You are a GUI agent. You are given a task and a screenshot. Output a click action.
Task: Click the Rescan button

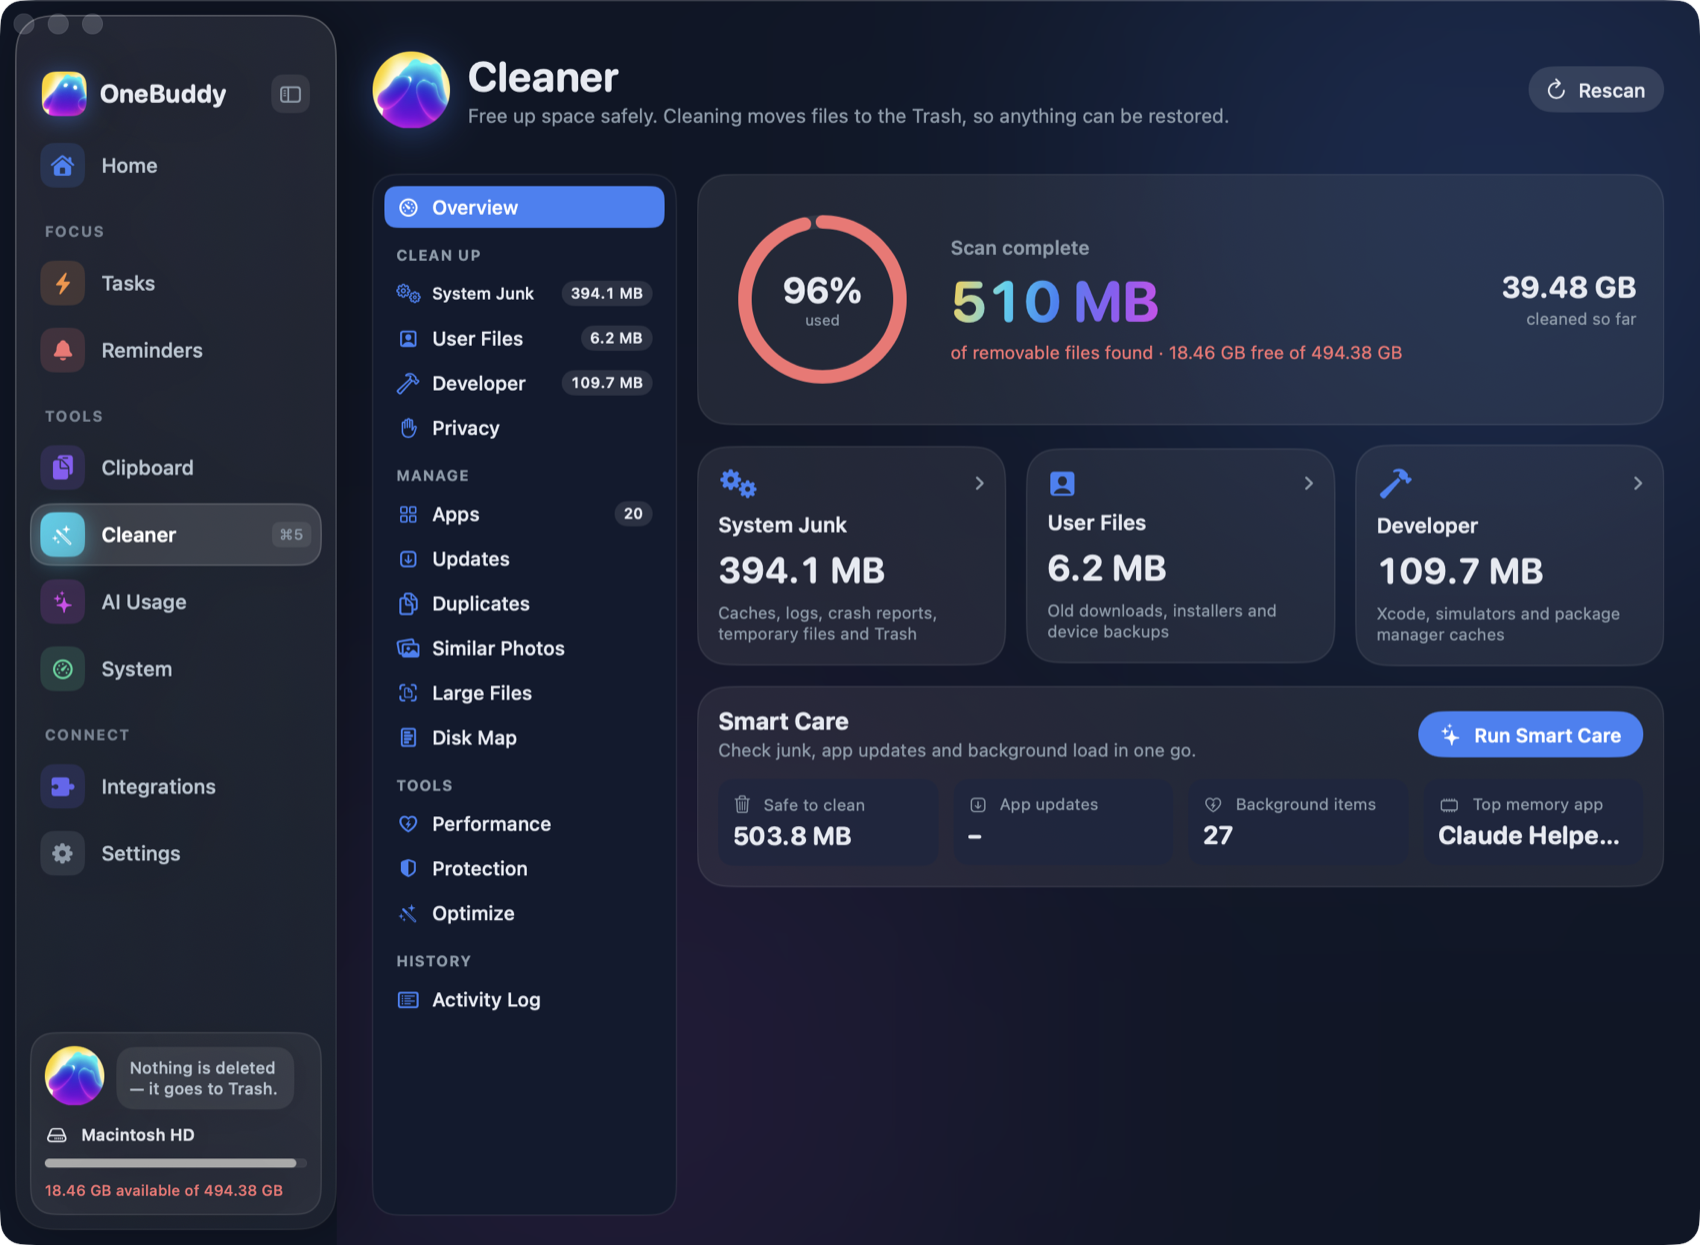pos(1595,90)
